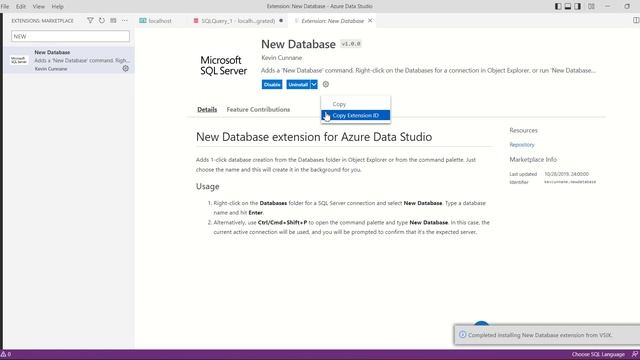Open the View menu
The width and height of the screenshot is (640, 360).
click(39, 7)
